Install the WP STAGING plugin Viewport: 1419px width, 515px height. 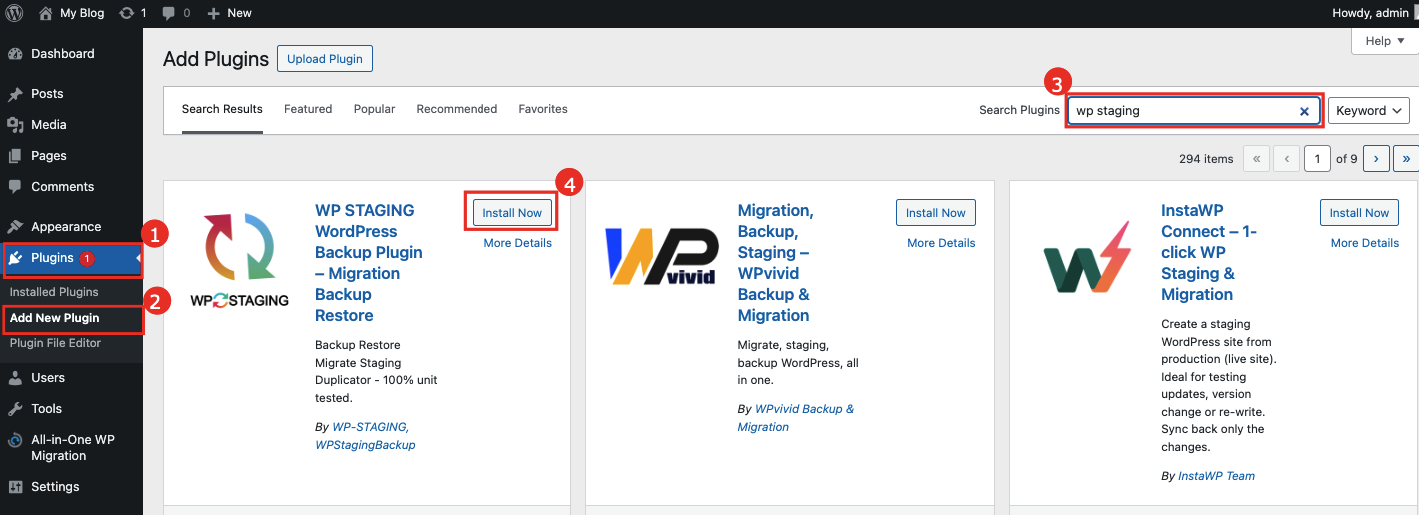click(512, 213)
